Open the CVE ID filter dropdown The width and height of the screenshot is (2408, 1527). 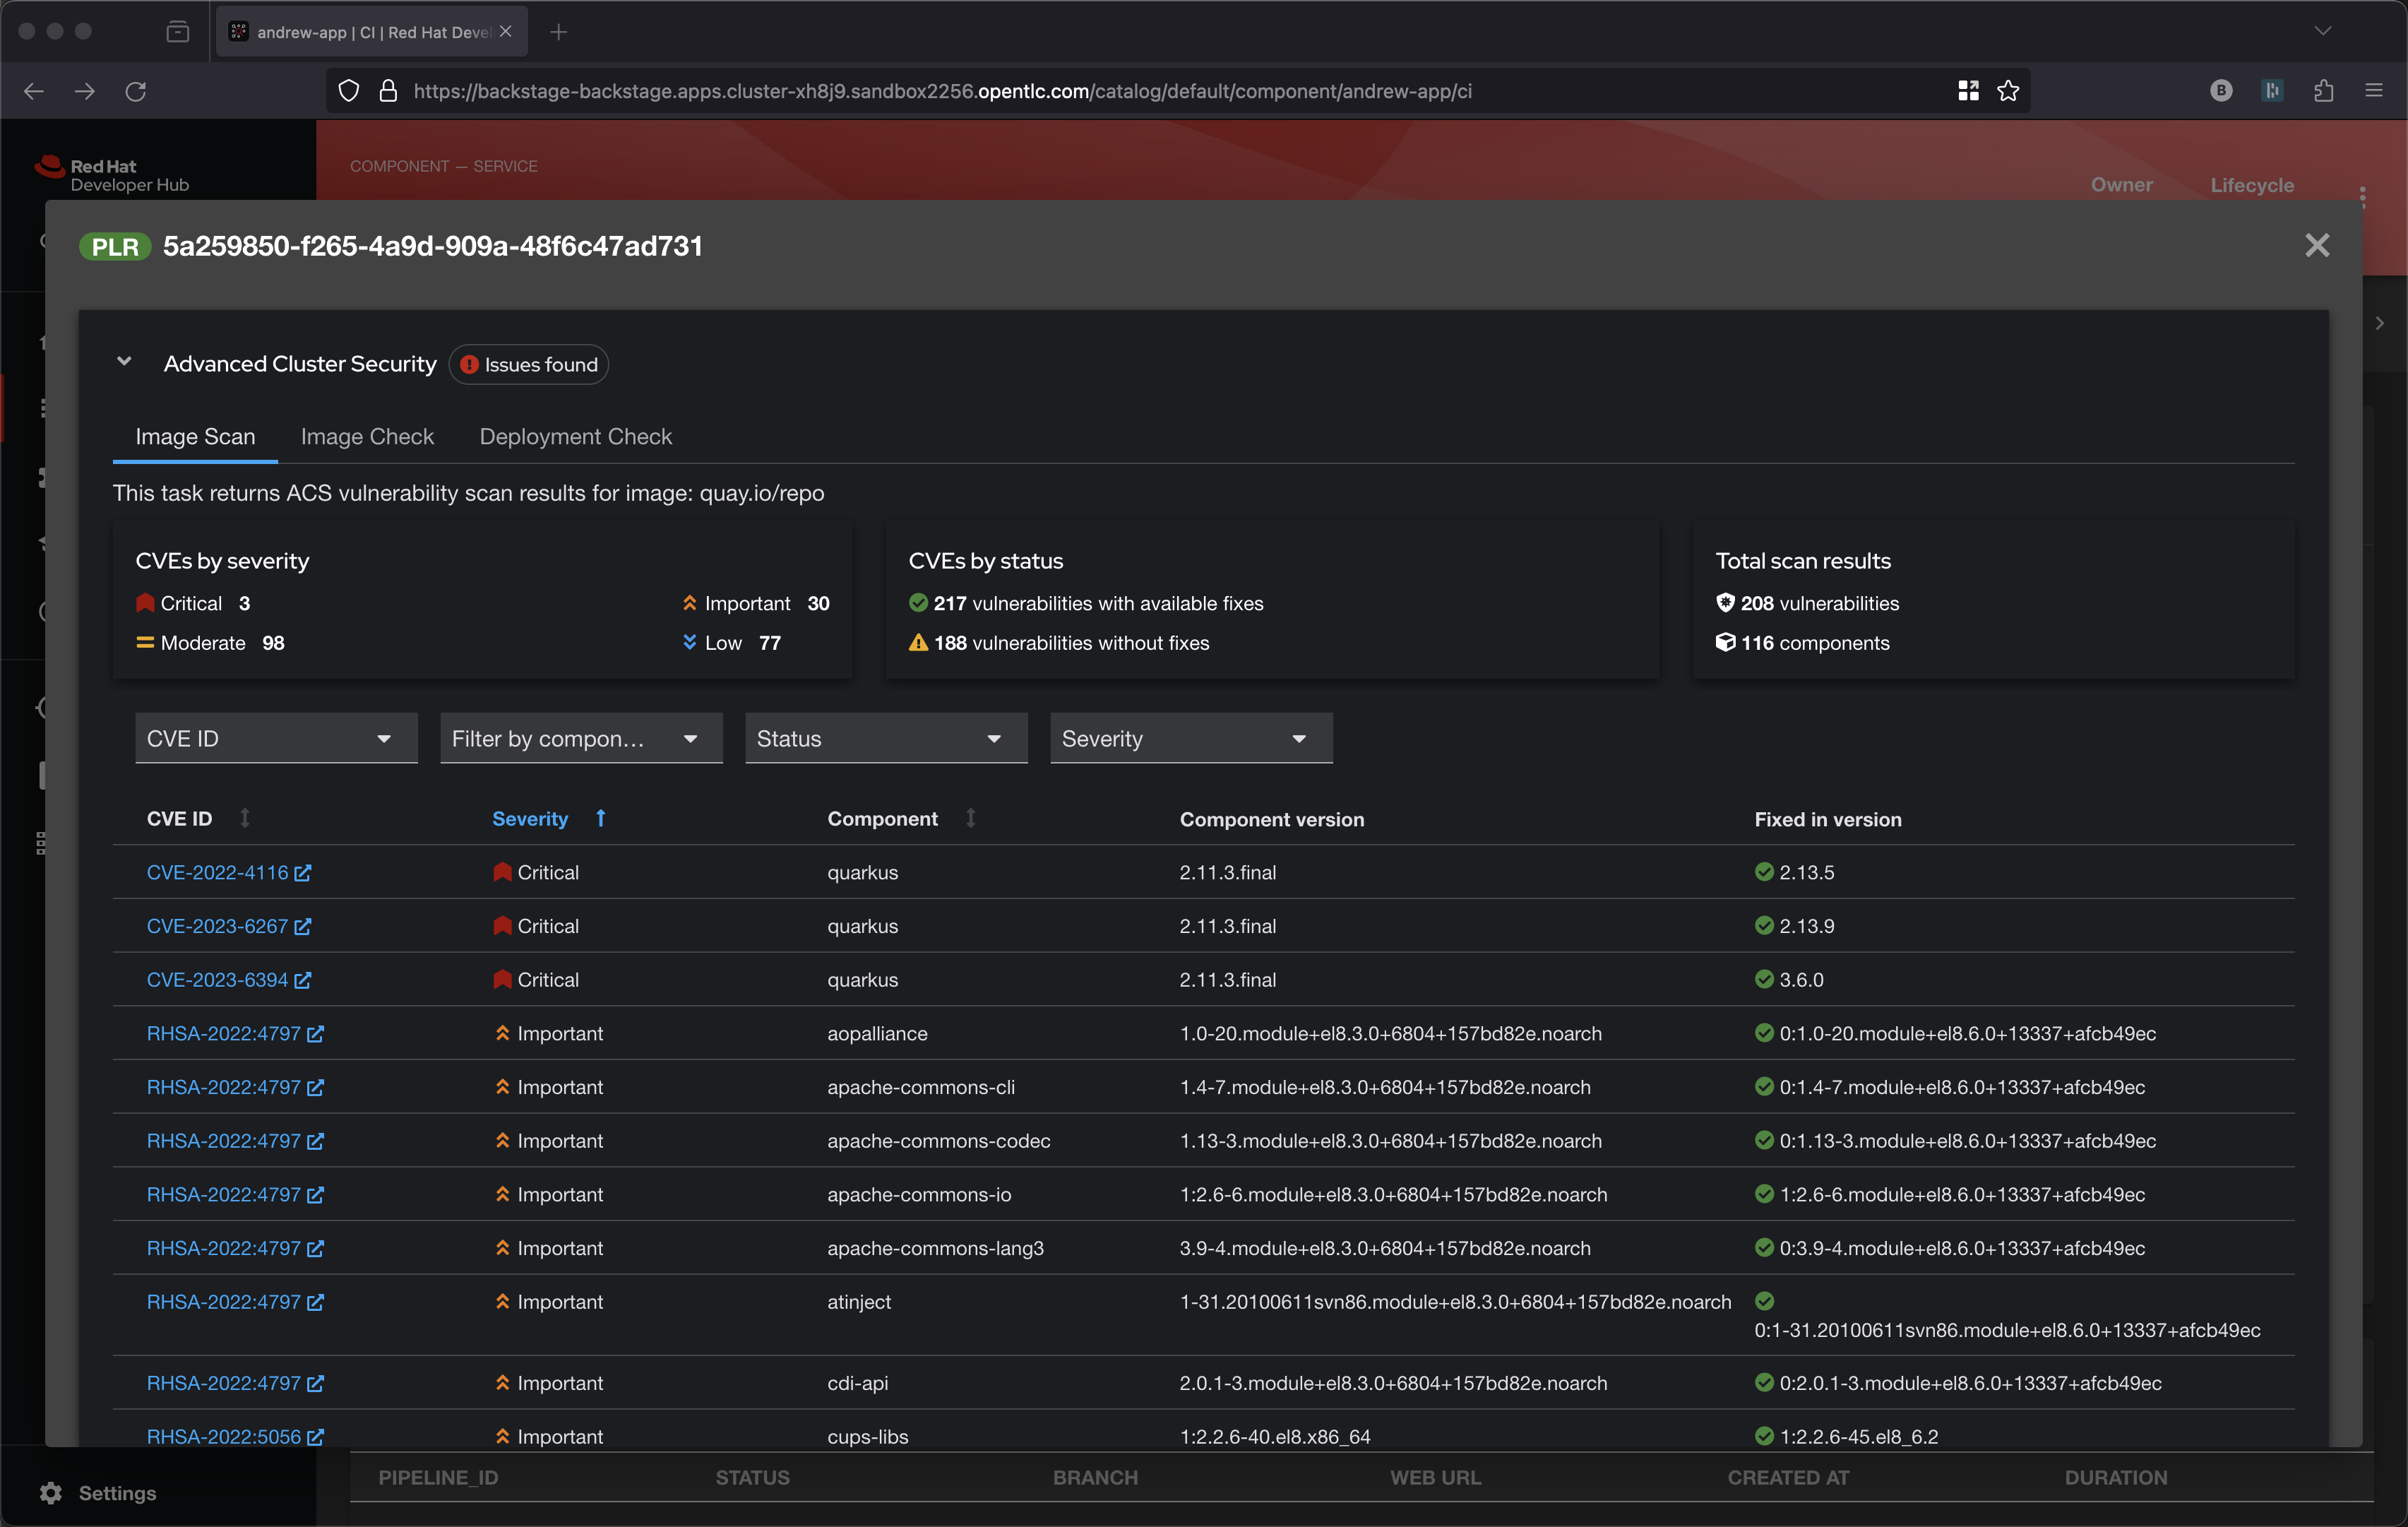[x=276, y=738]
